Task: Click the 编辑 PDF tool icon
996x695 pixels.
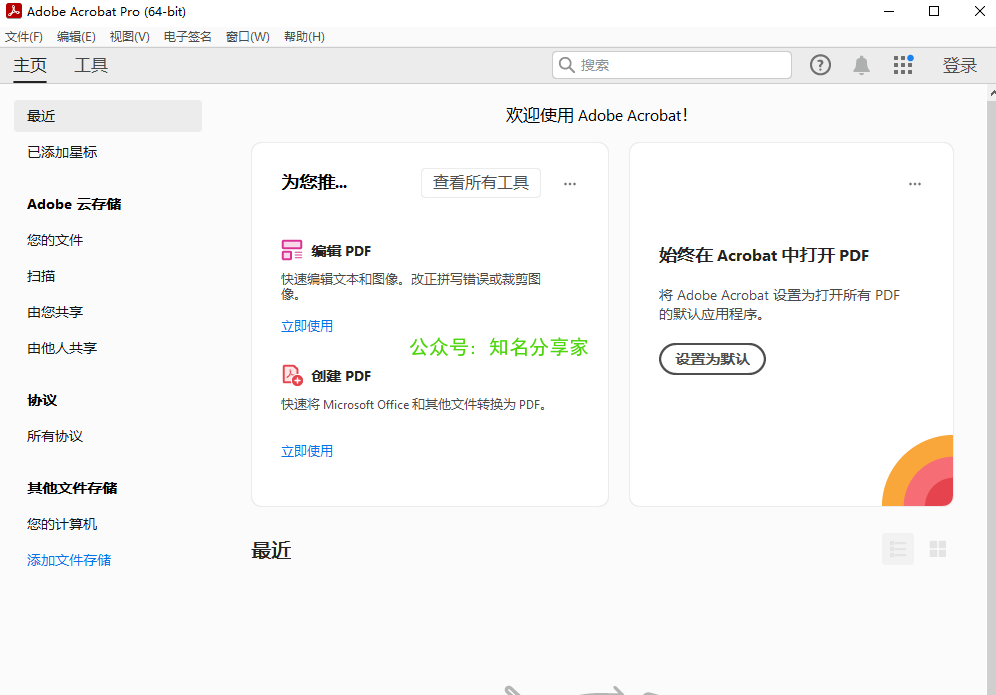Action: [292, 250]
